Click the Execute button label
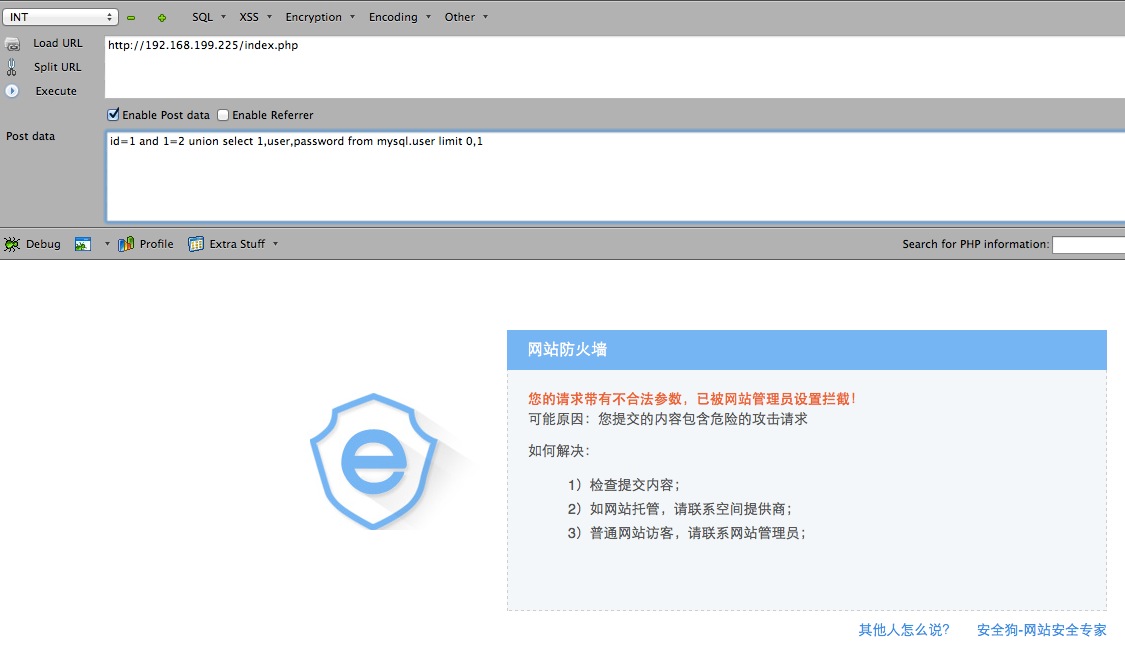Viewport: 1125px width, 650px height. 56,91
